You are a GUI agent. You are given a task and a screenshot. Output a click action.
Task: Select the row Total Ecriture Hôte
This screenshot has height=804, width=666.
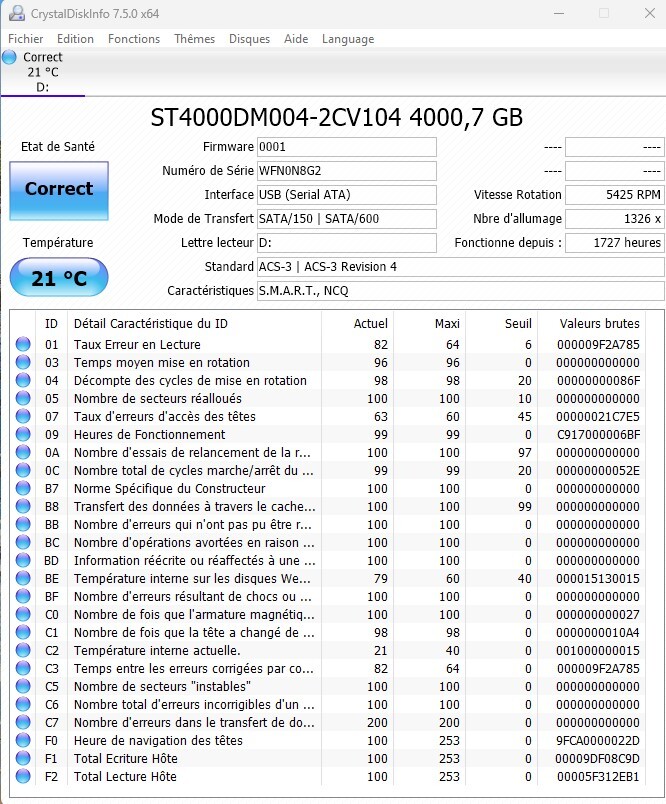[328, 758]
